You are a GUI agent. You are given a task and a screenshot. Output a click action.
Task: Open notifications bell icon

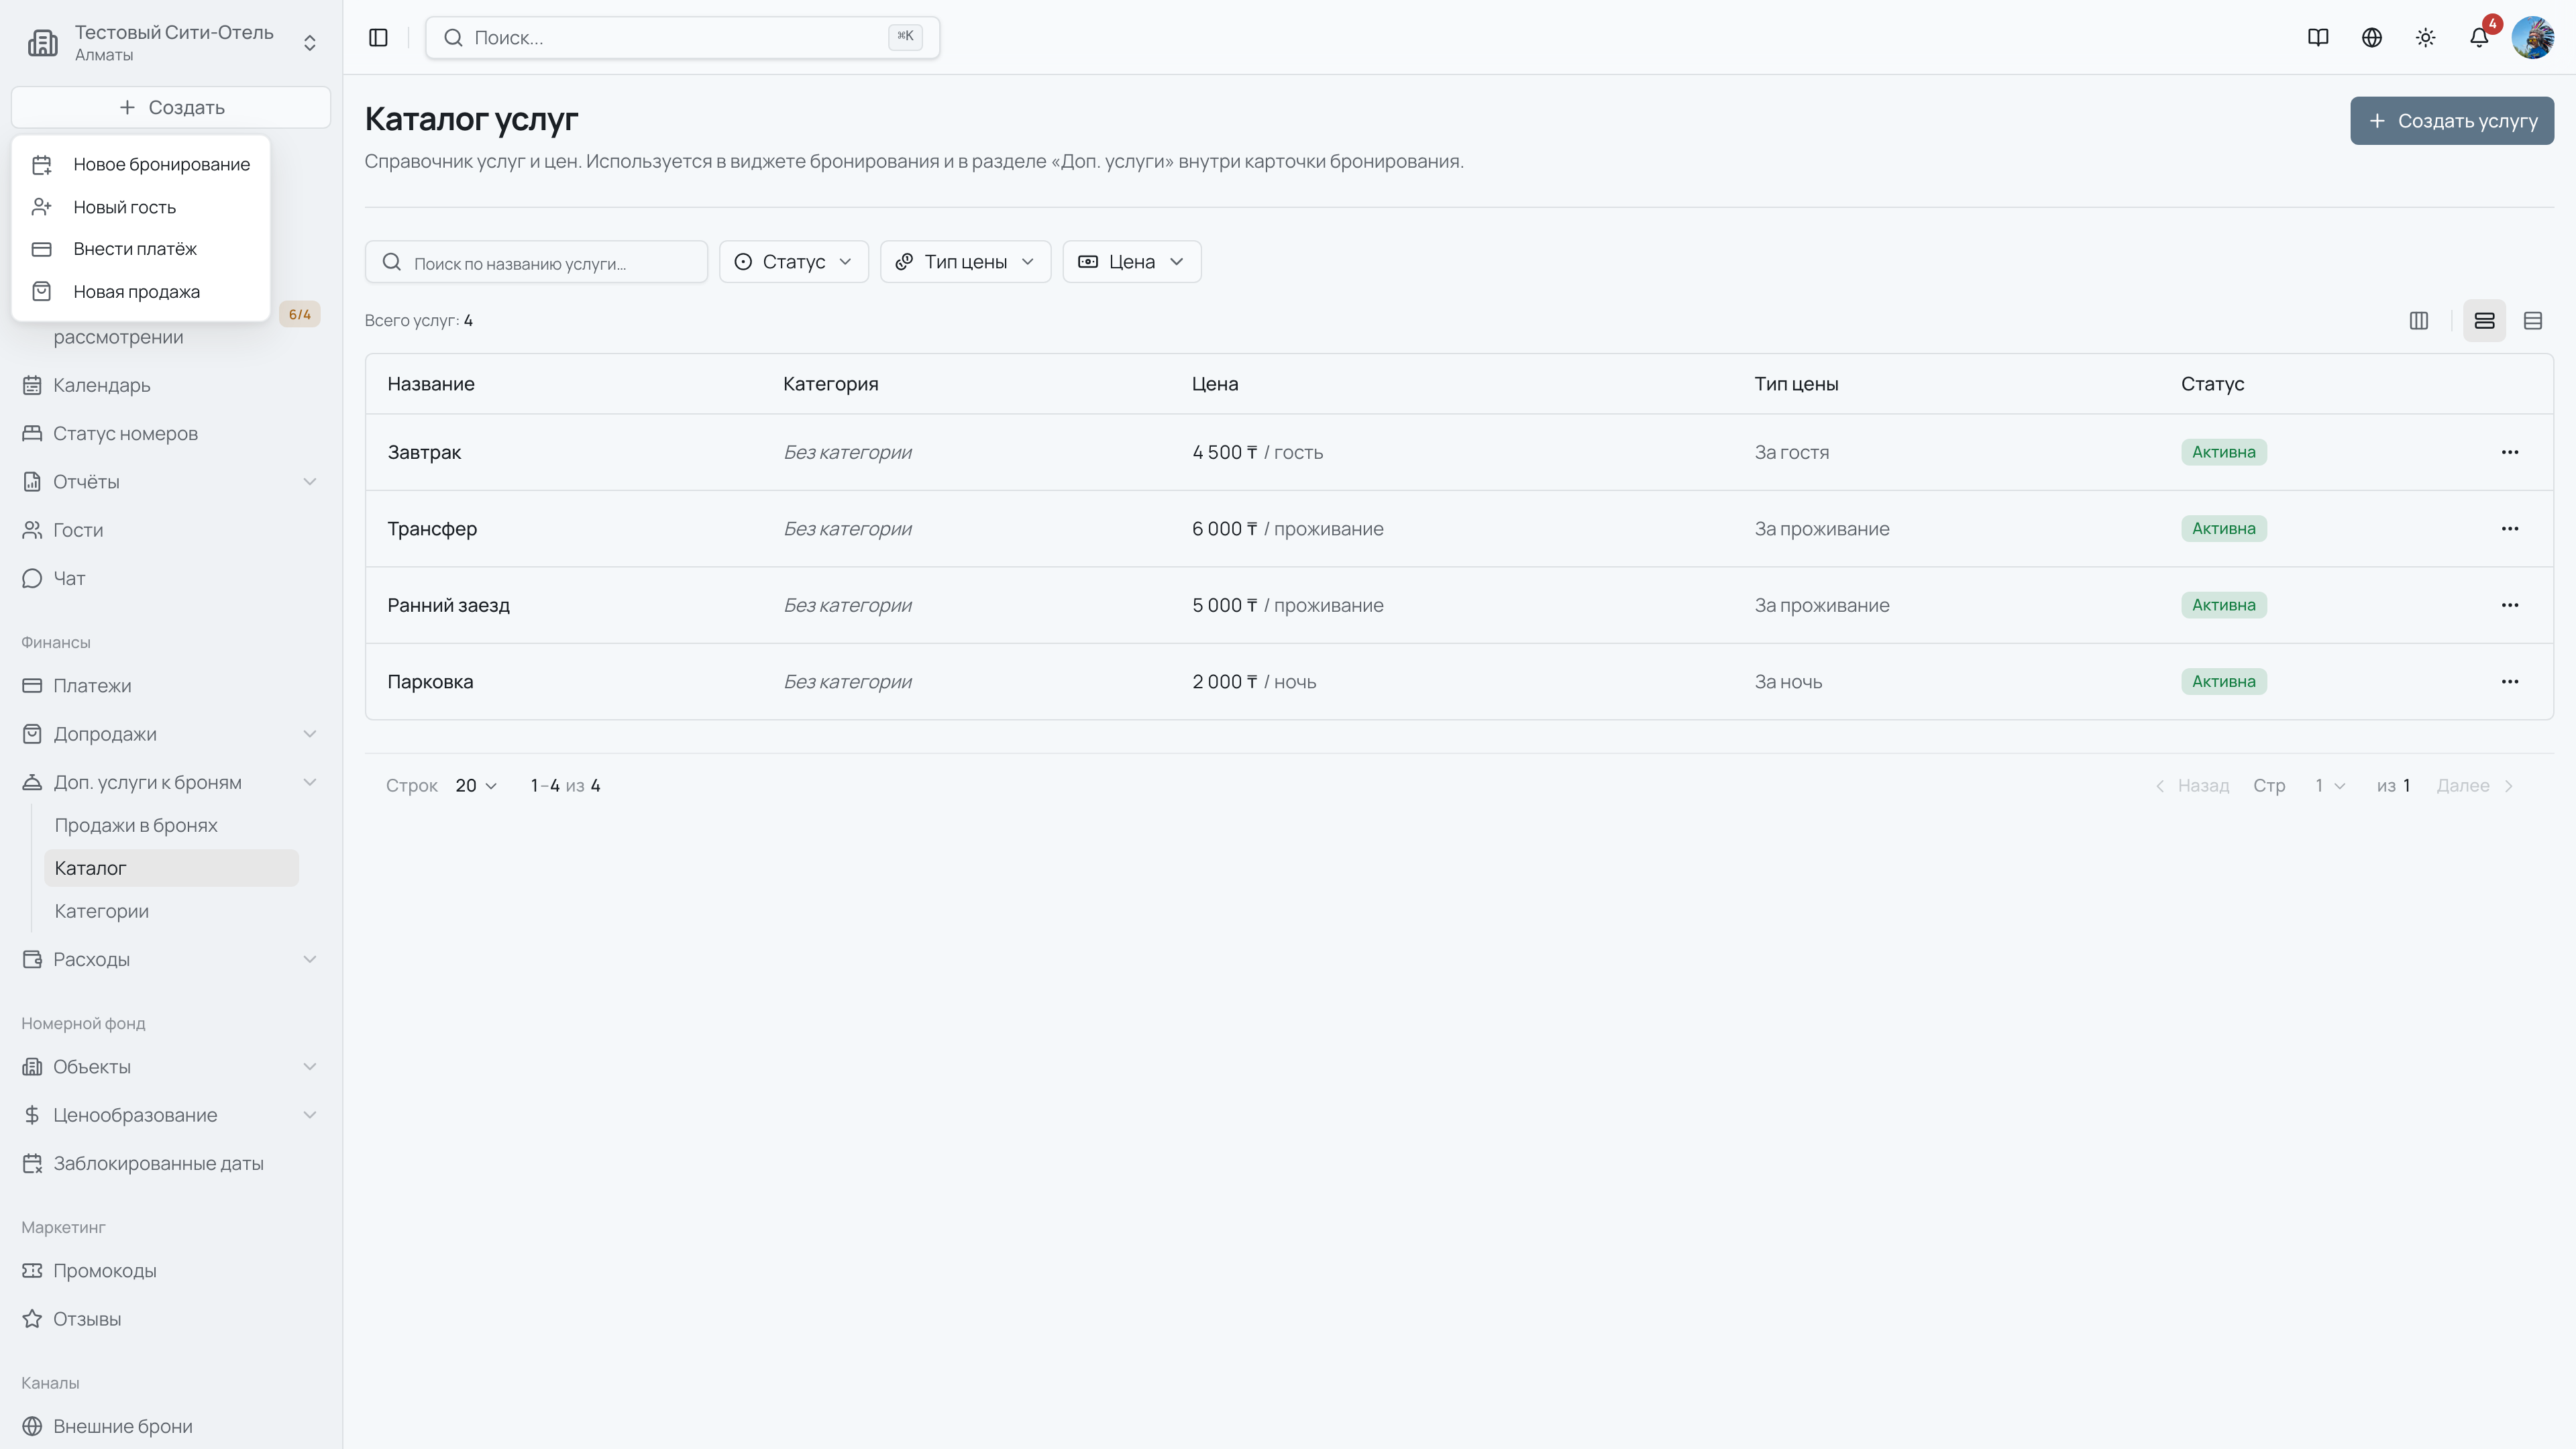tap(2479, 38)
